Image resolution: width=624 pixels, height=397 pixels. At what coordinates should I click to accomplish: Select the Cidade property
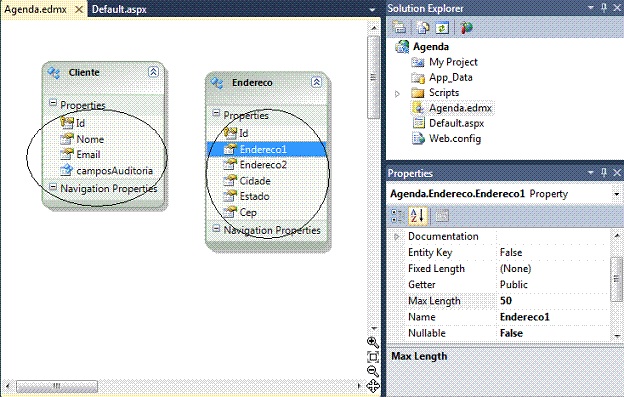tap(255, 181)
